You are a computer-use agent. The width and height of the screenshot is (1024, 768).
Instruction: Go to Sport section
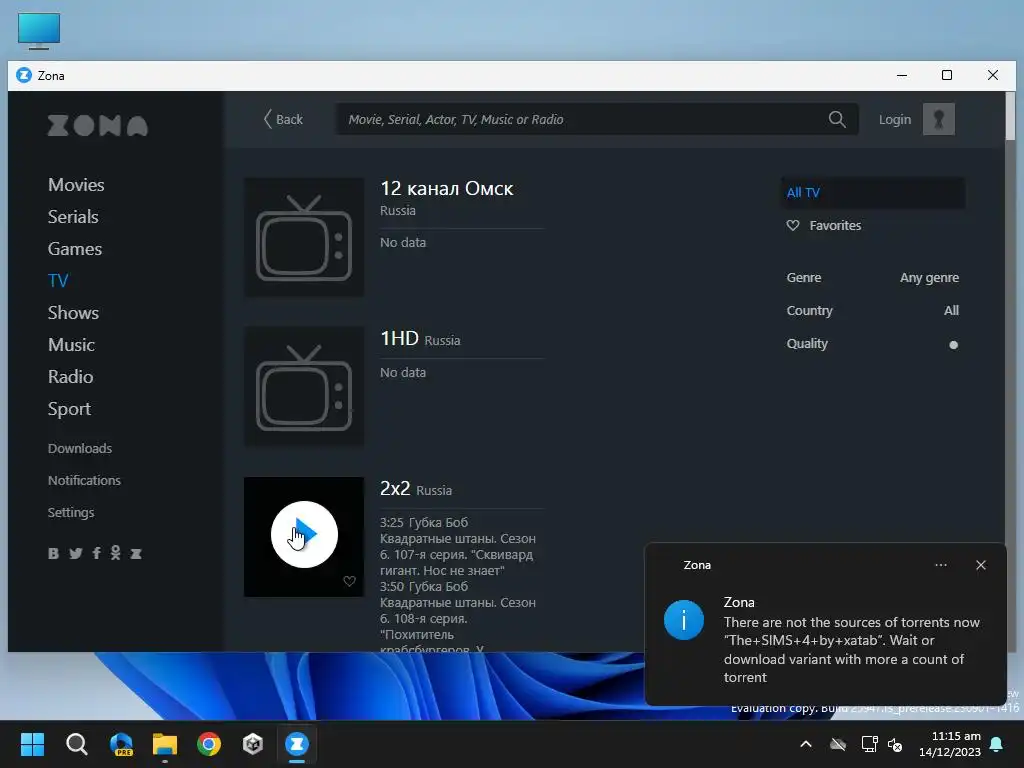69,409
